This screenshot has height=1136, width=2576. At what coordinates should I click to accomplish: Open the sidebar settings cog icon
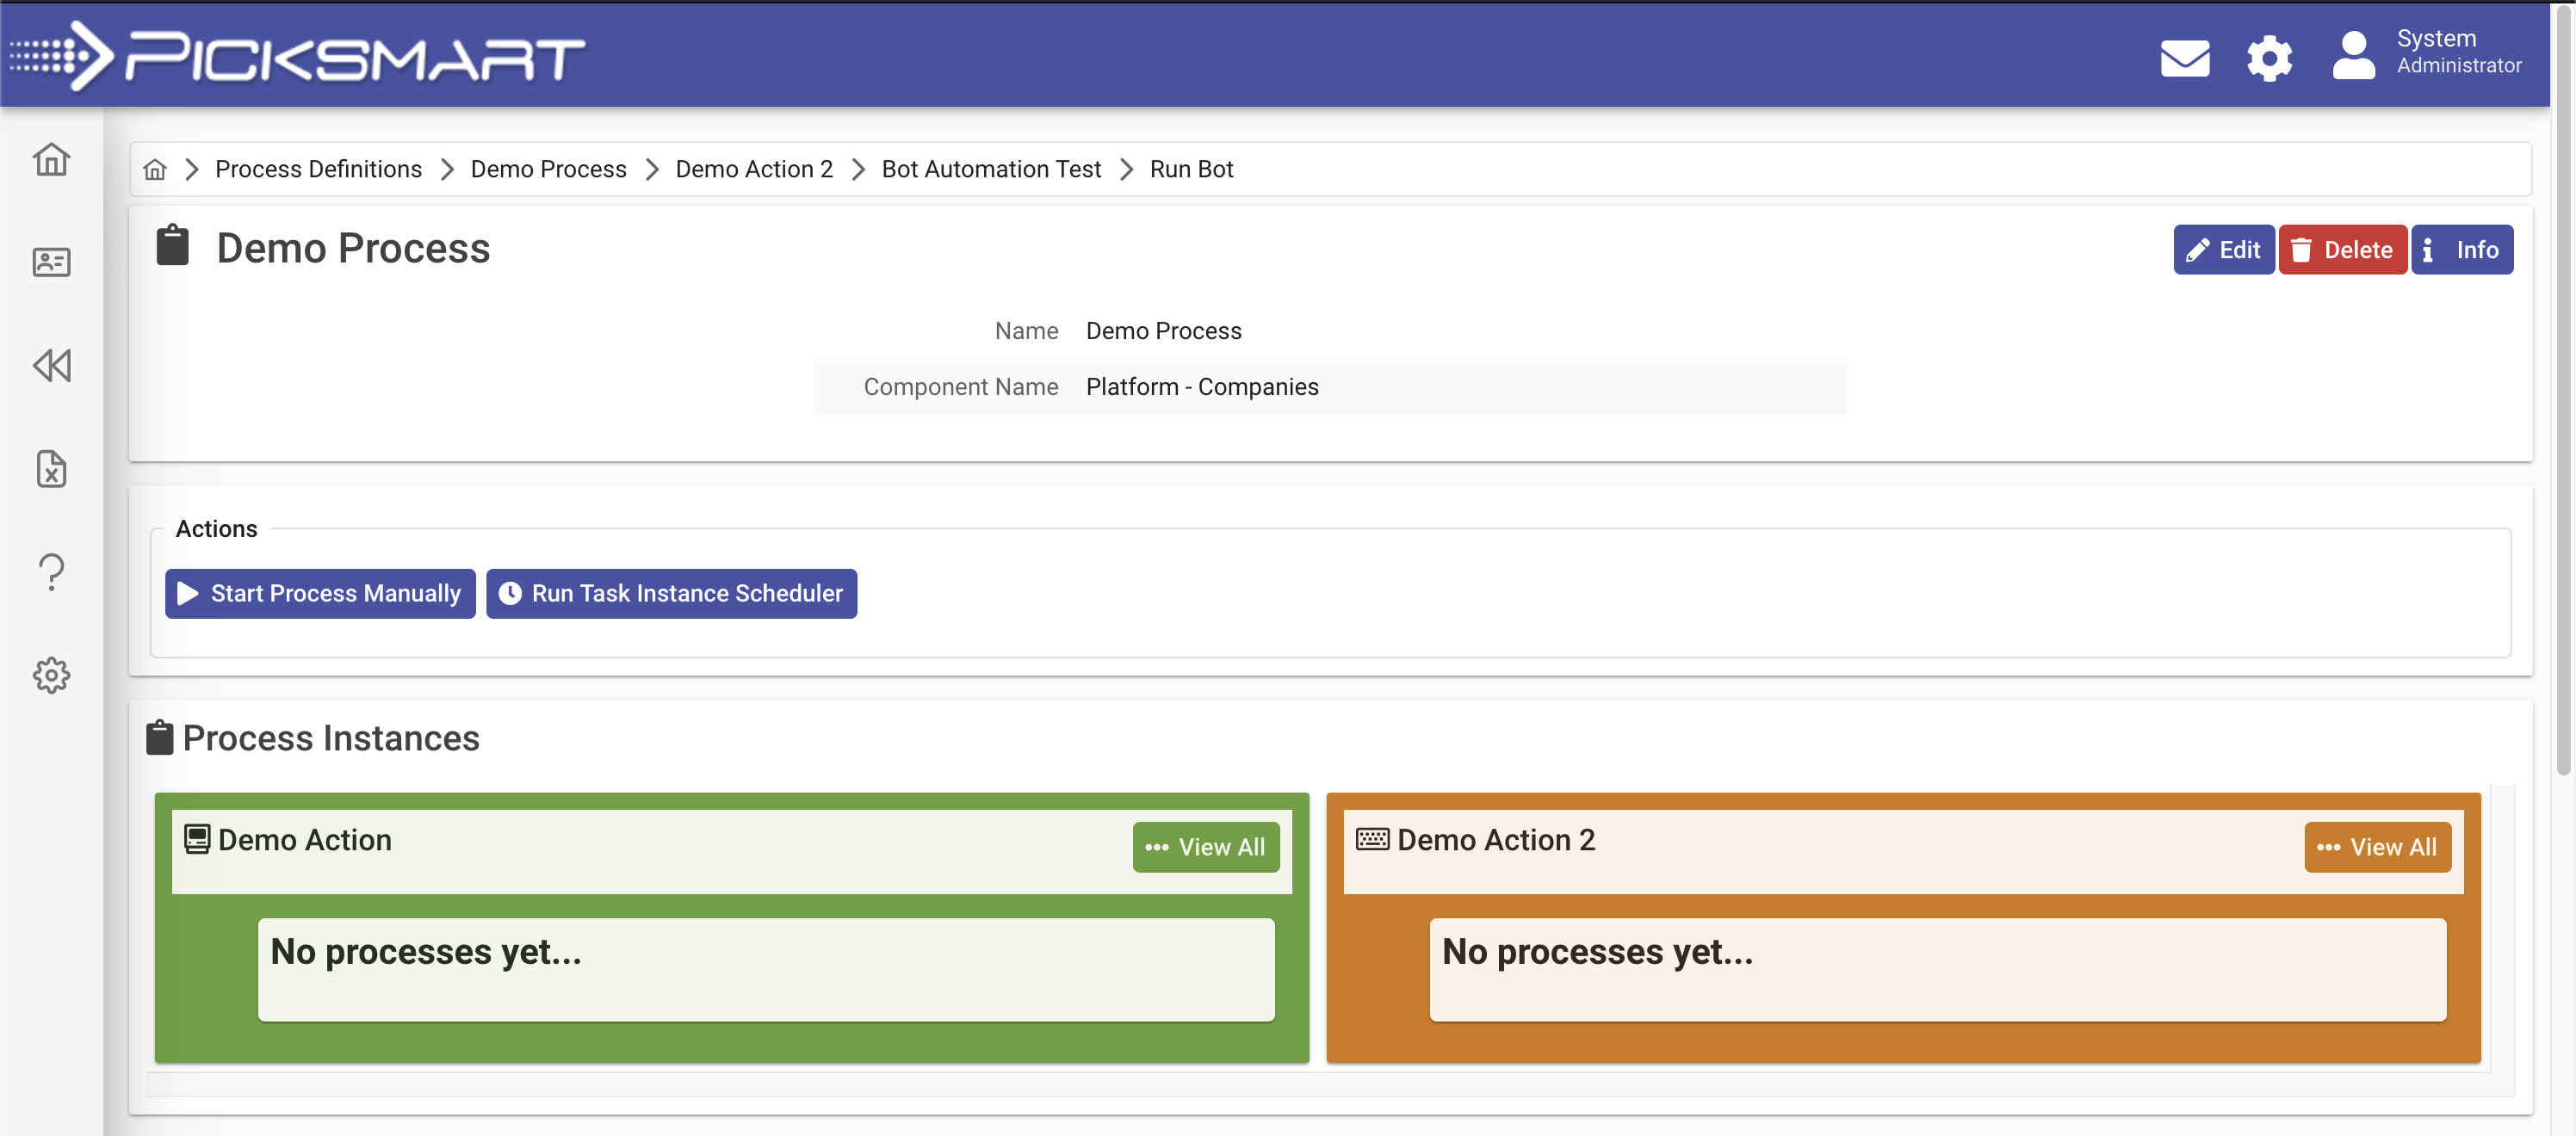pos(51,675)
